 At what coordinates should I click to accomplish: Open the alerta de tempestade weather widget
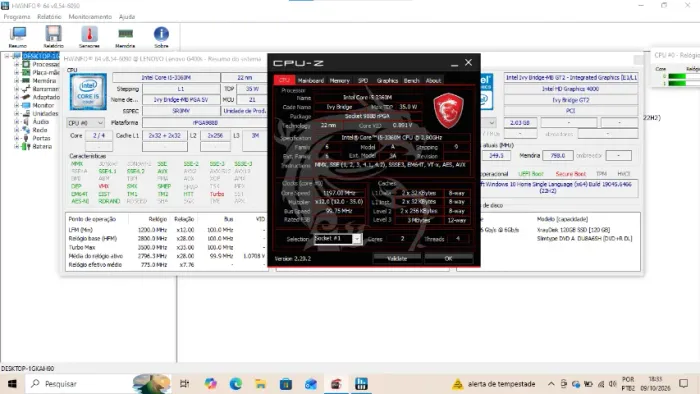tap(493, 384)
